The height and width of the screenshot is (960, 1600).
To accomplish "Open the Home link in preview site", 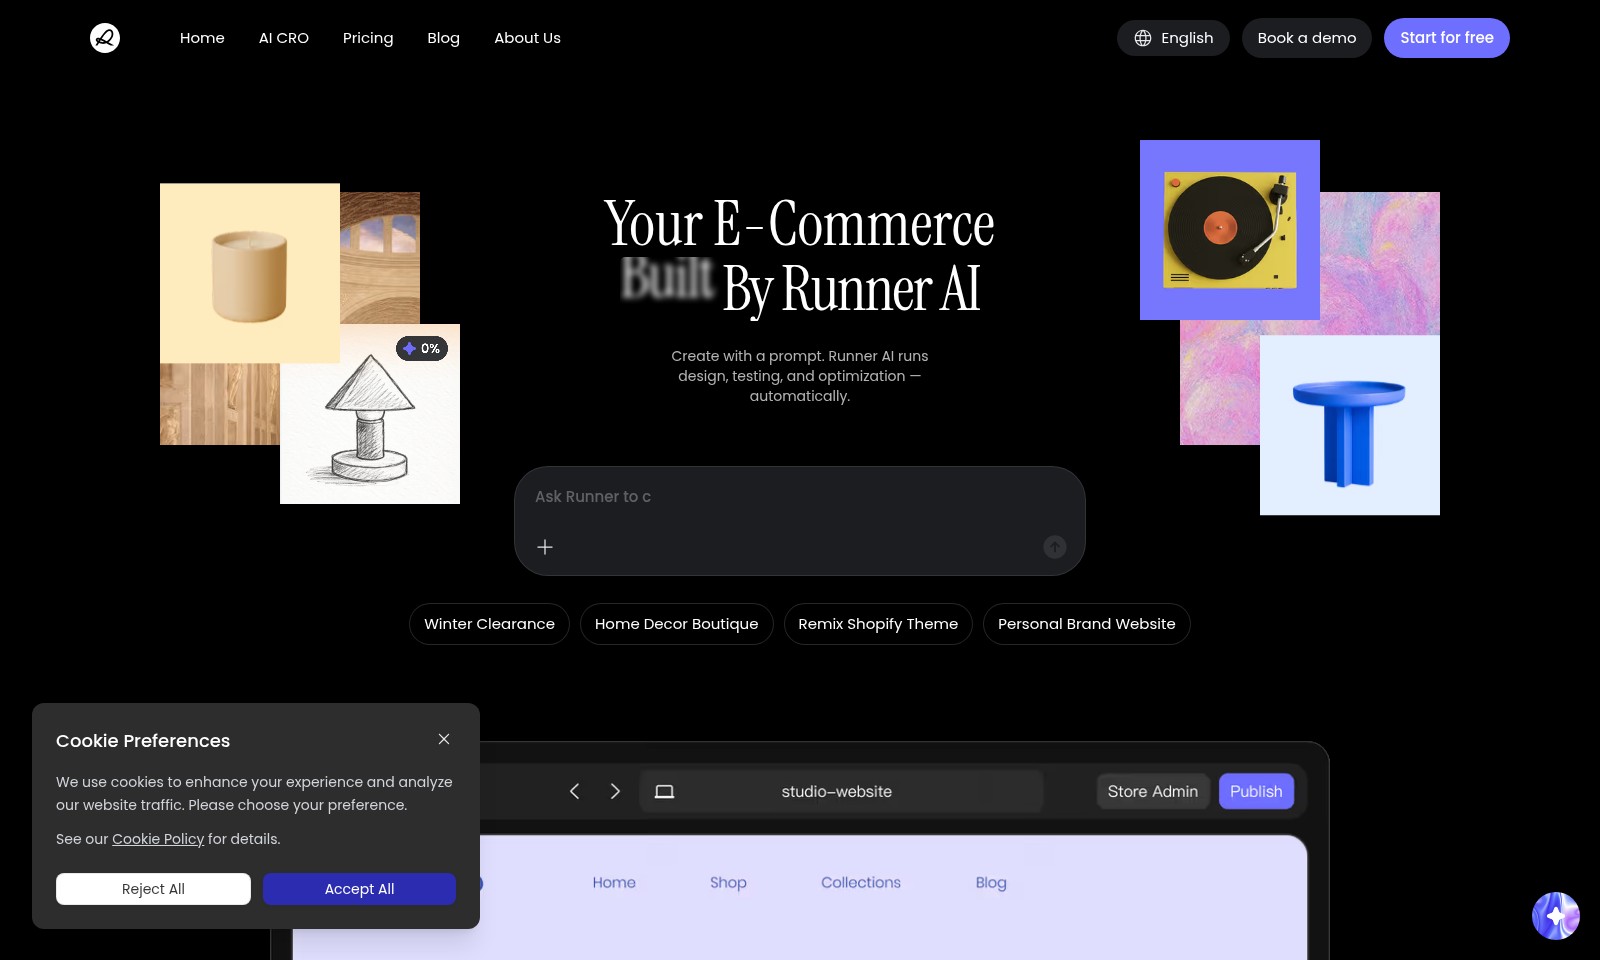I will [614, 883].
